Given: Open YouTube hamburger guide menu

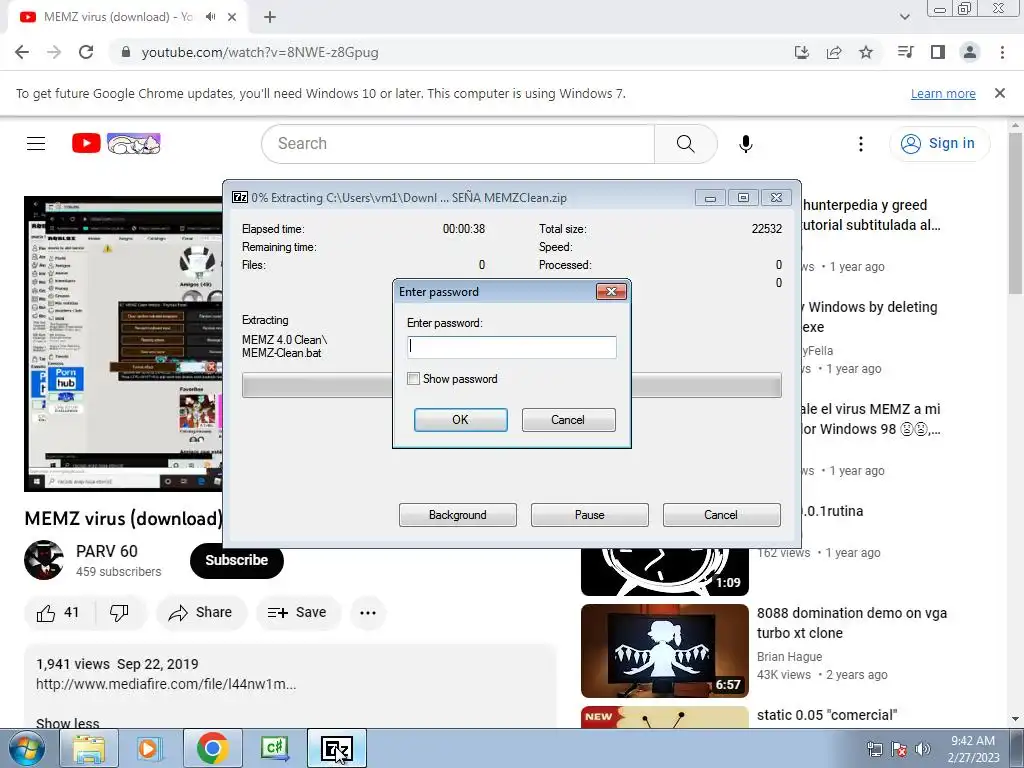Looking at the screenshot, I should (36, 143).
